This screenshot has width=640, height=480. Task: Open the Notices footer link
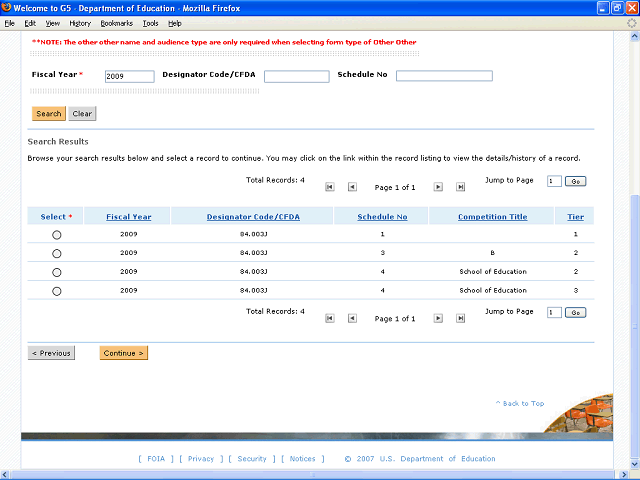302,459
